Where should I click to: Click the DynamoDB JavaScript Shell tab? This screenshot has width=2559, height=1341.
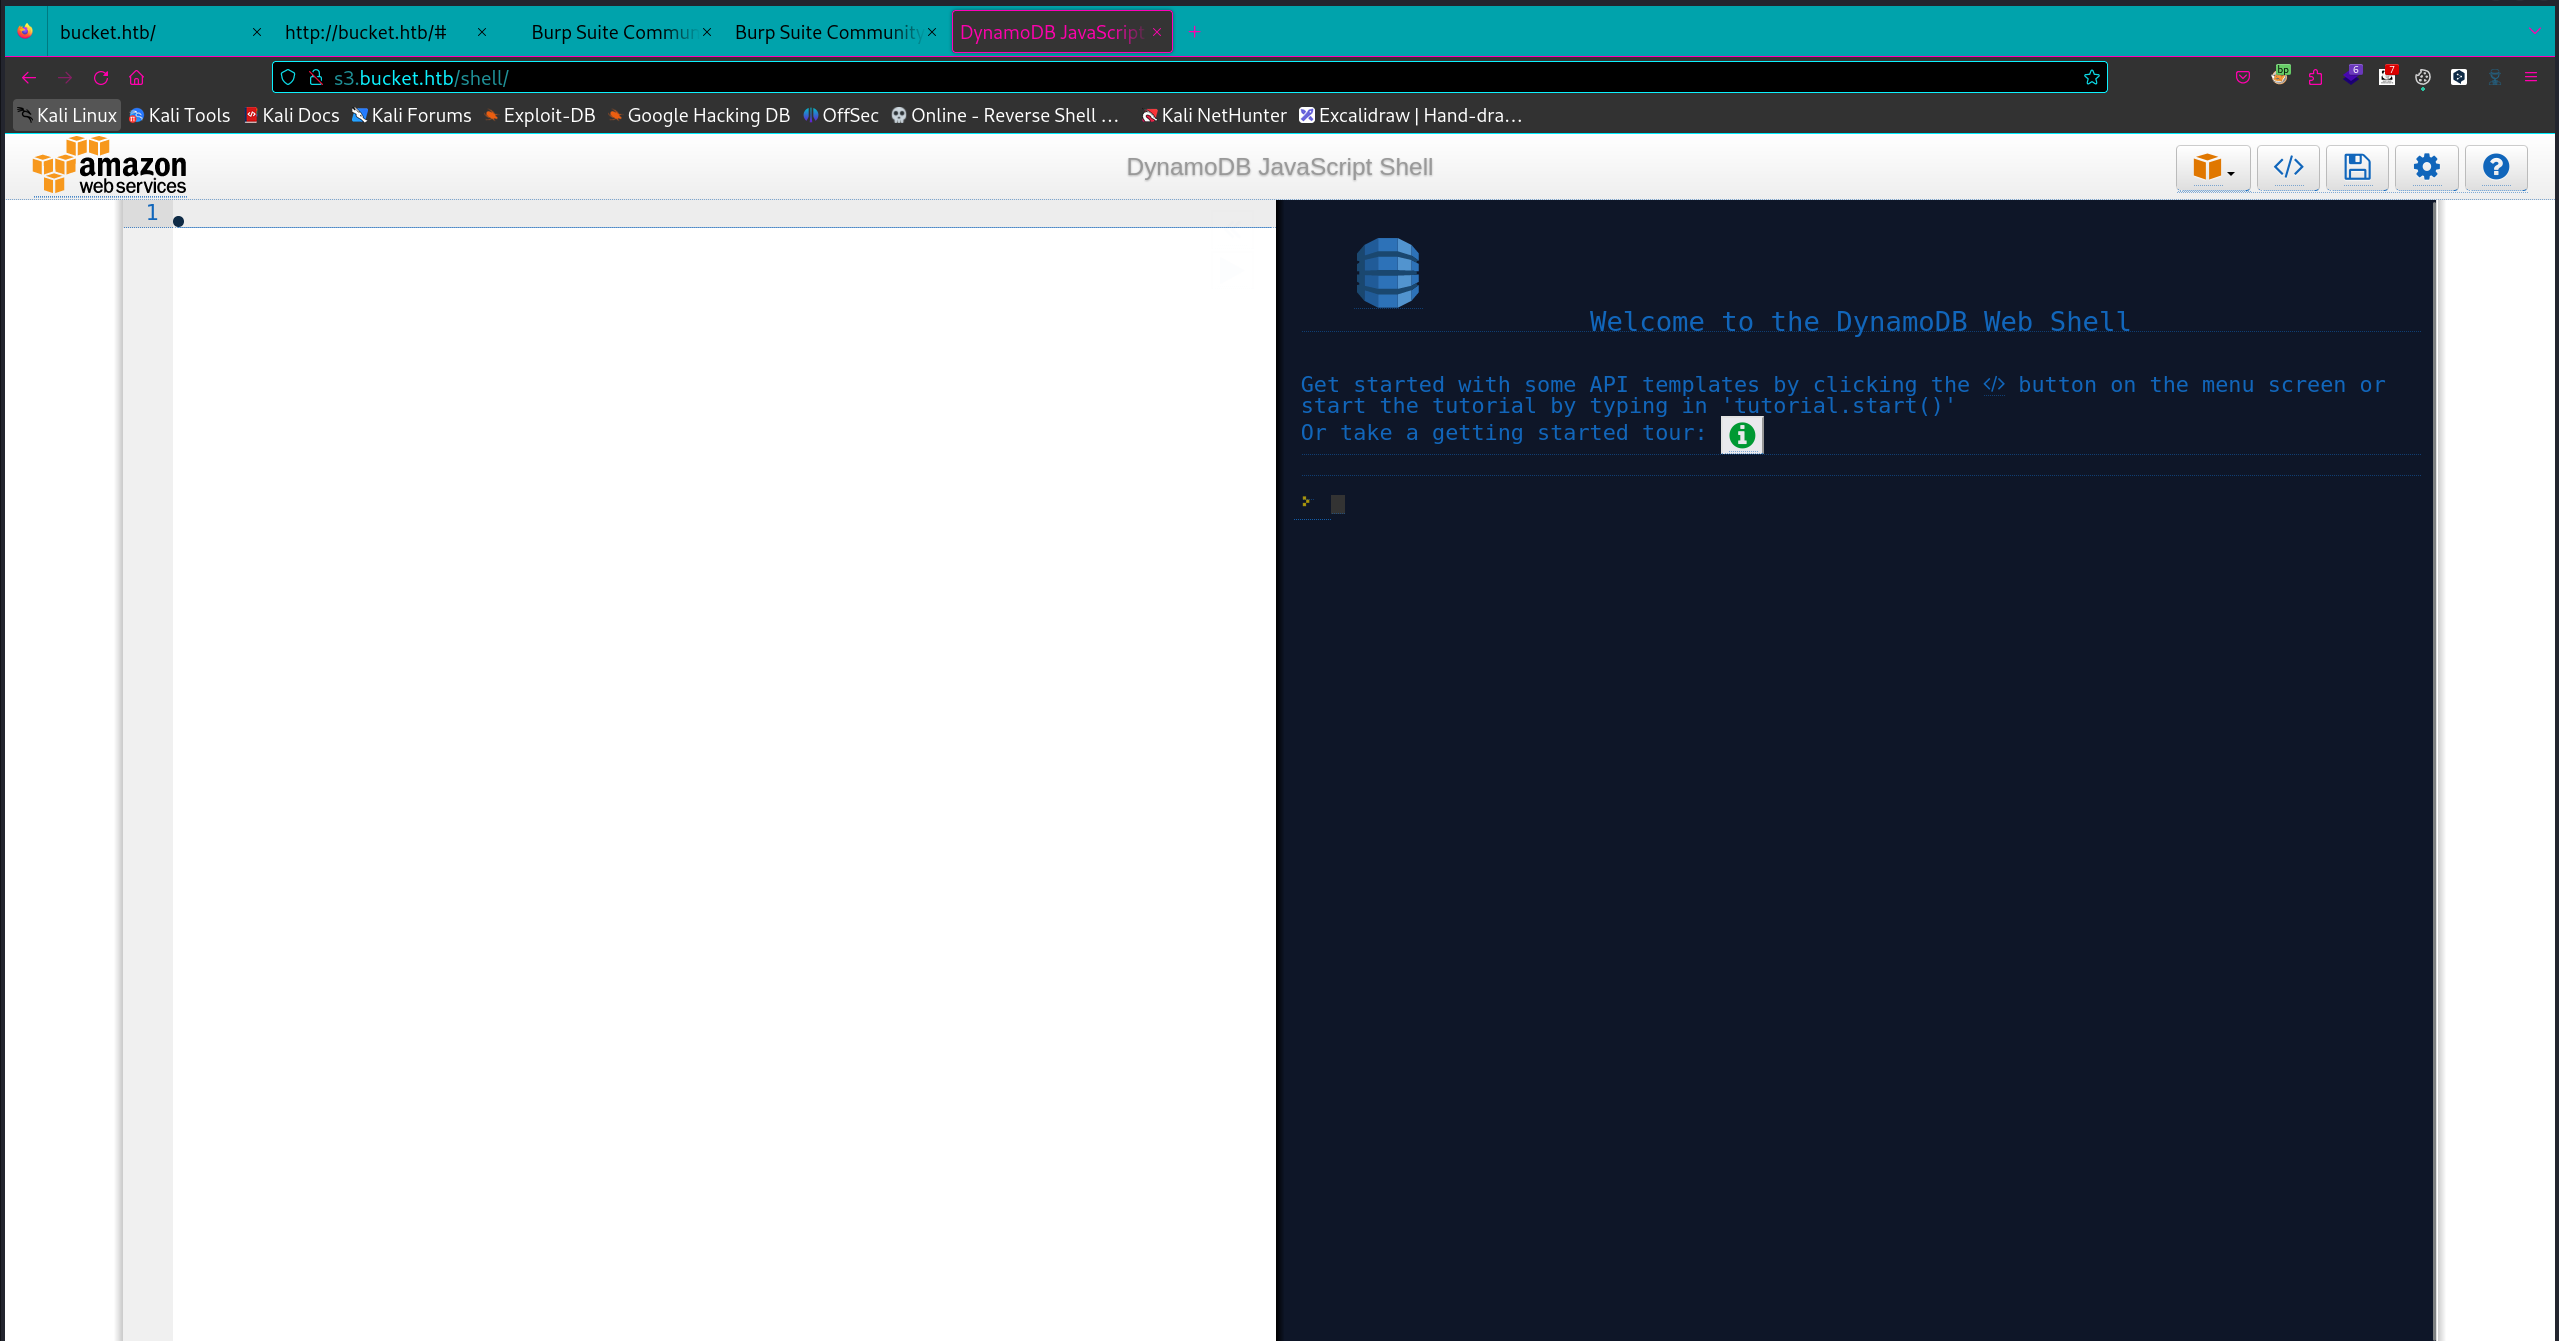(x=1056, y=32)
